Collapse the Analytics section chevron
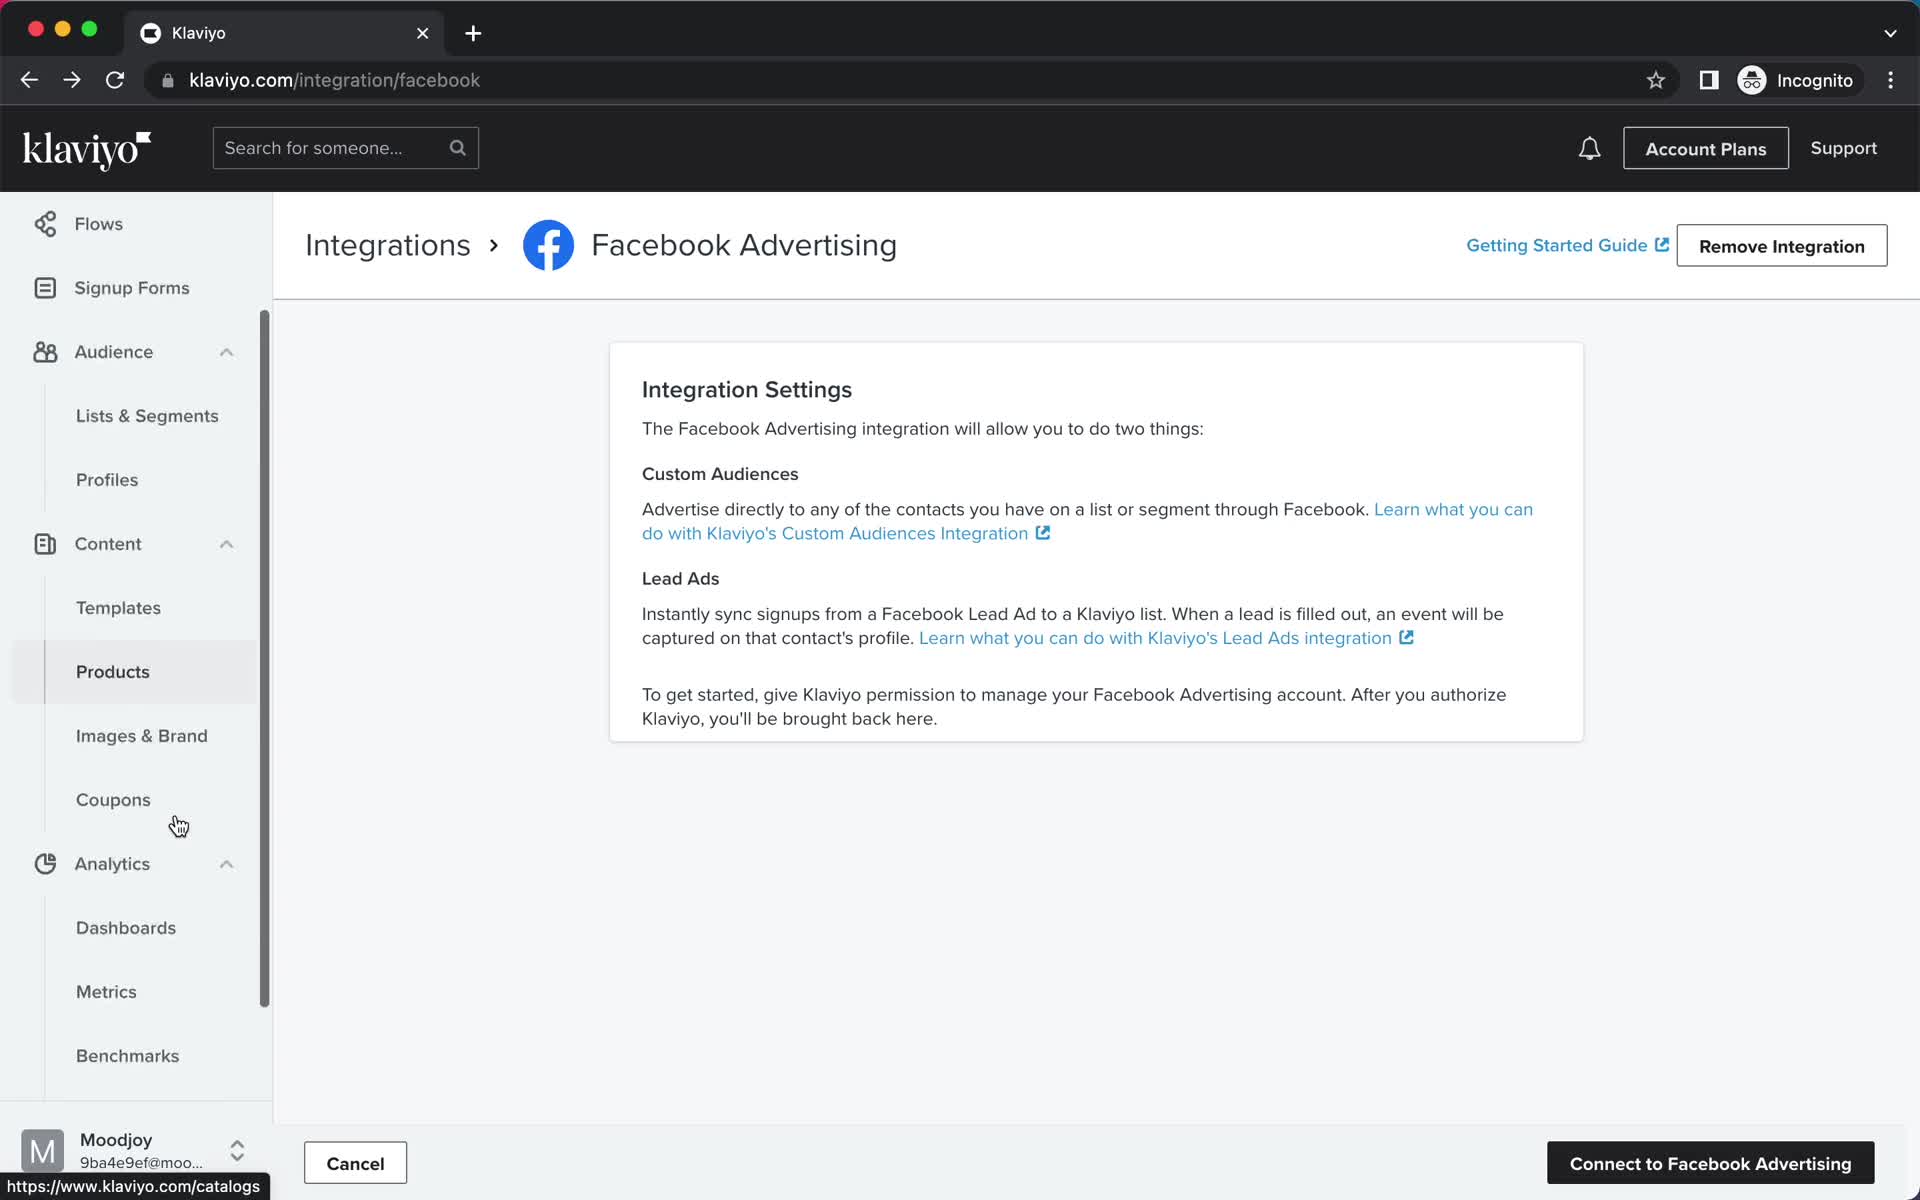Screen dimensions: 1920x1200 click(x=226, y=864)
